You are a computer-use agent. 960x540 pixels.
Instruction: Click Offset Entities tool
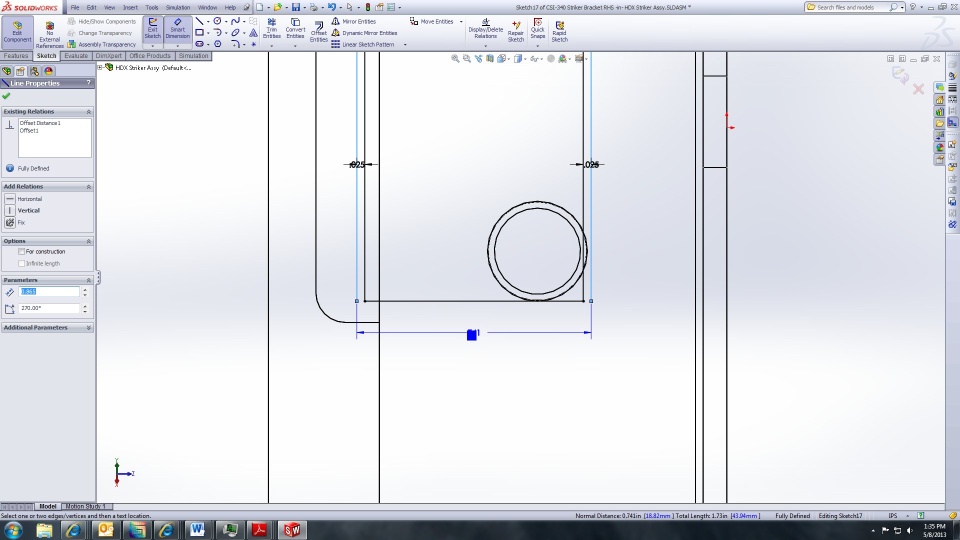click(x=318, y=32)
